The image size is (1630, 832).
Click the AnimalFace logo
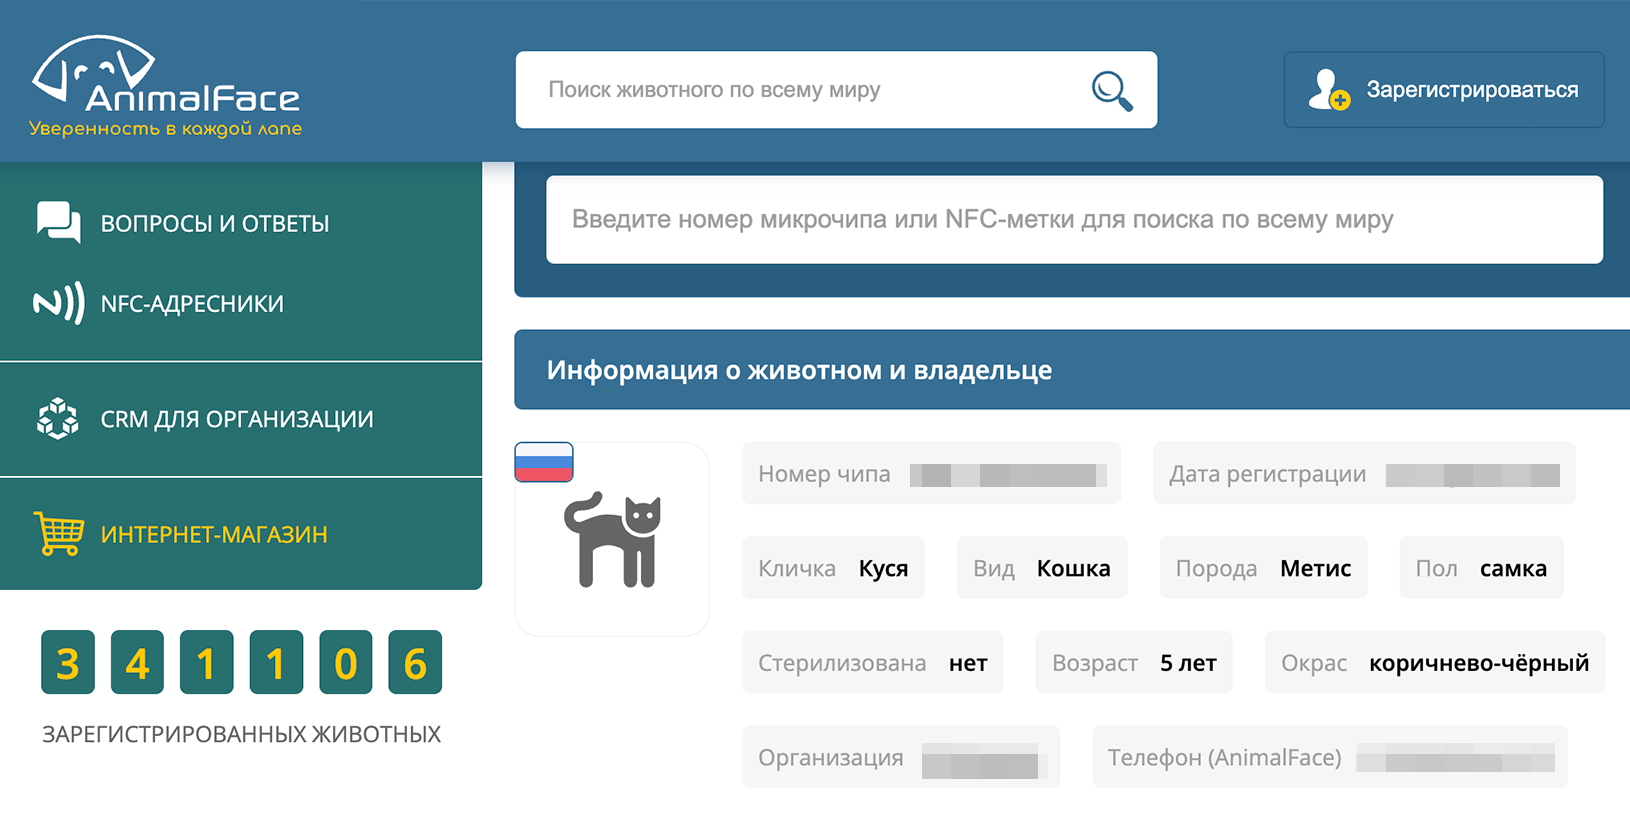[166, 86]
